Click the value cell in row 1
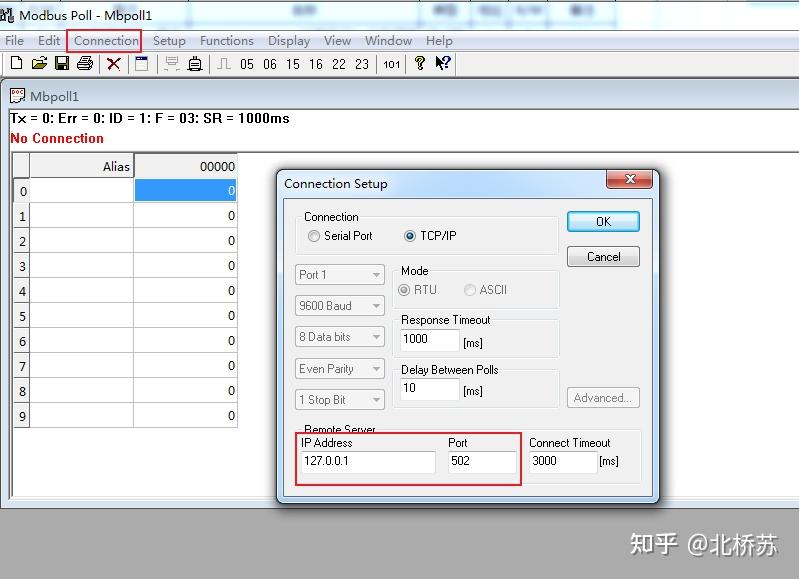Image resolution: width=799 pixels, height=579 pixels. tap(185, 216)
